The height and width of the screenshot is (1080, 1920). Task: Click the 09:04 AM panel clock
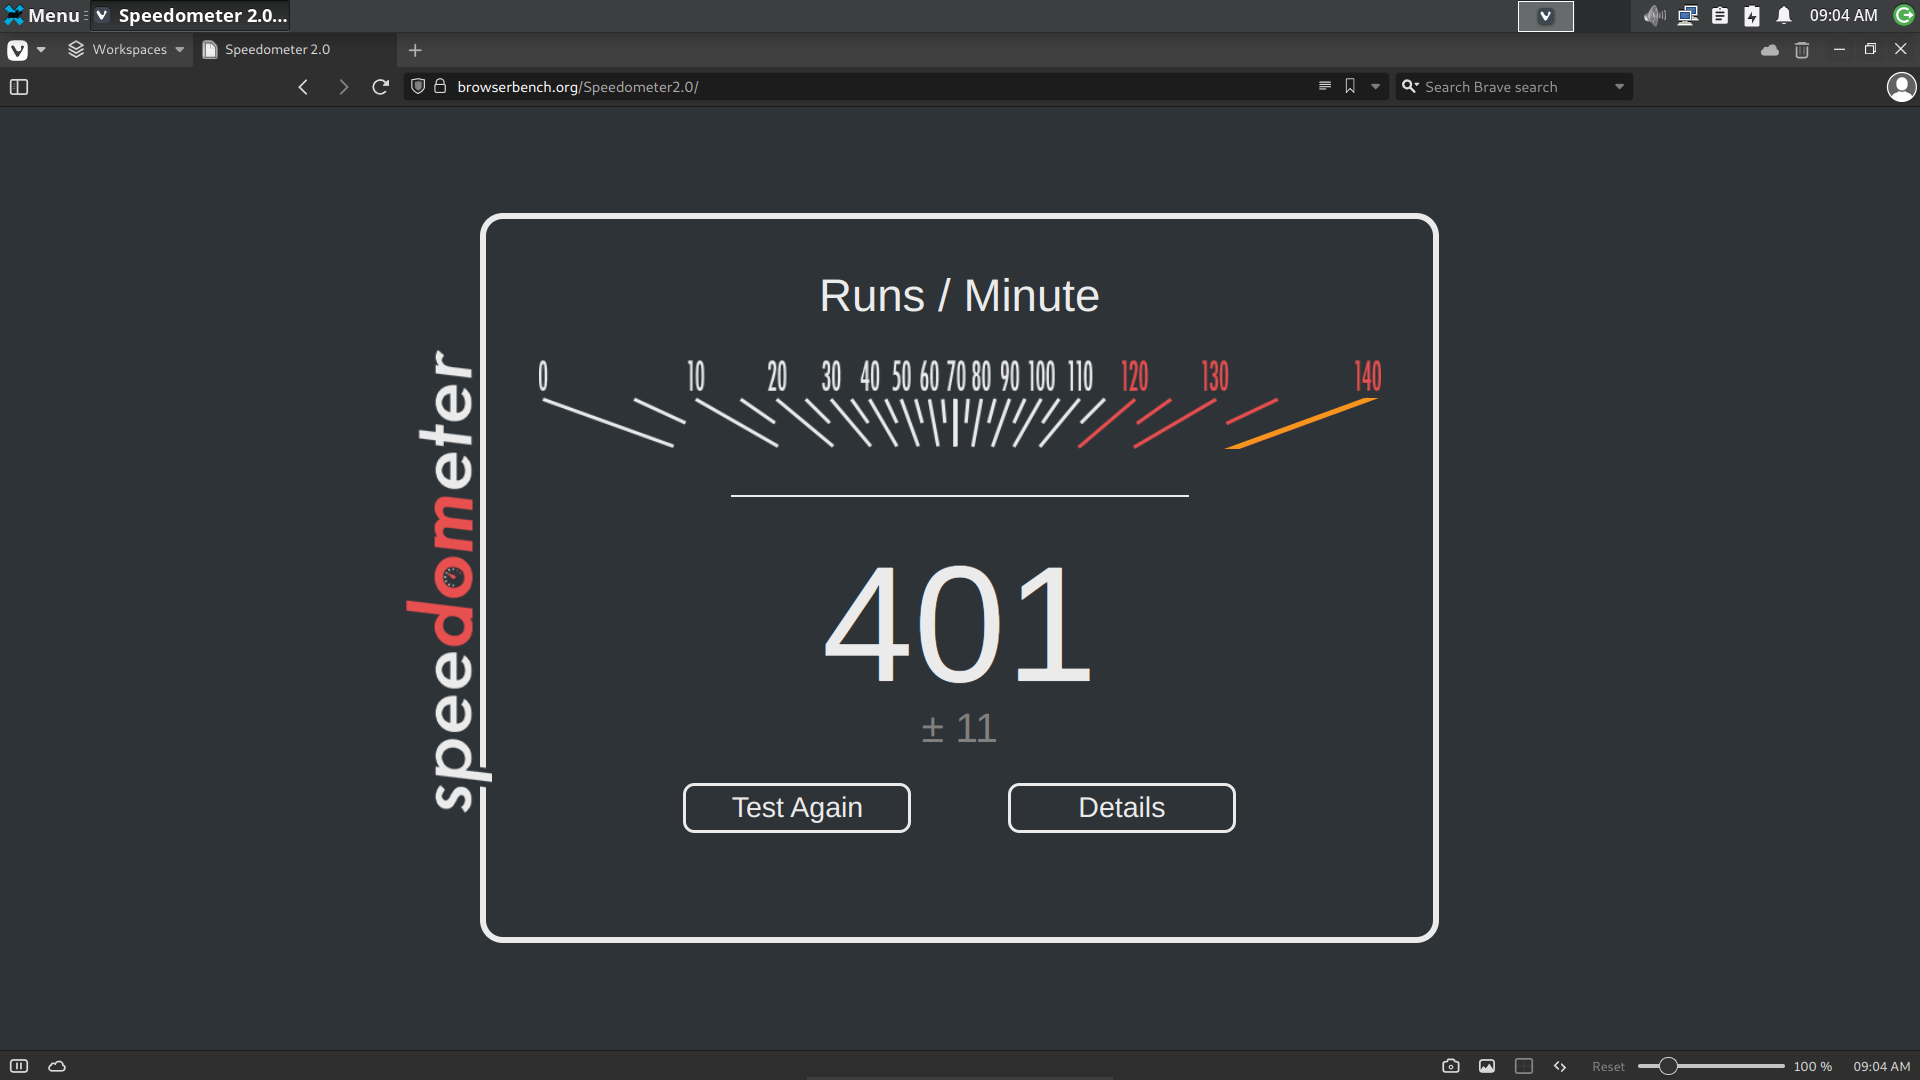[x=1843, y=15]
